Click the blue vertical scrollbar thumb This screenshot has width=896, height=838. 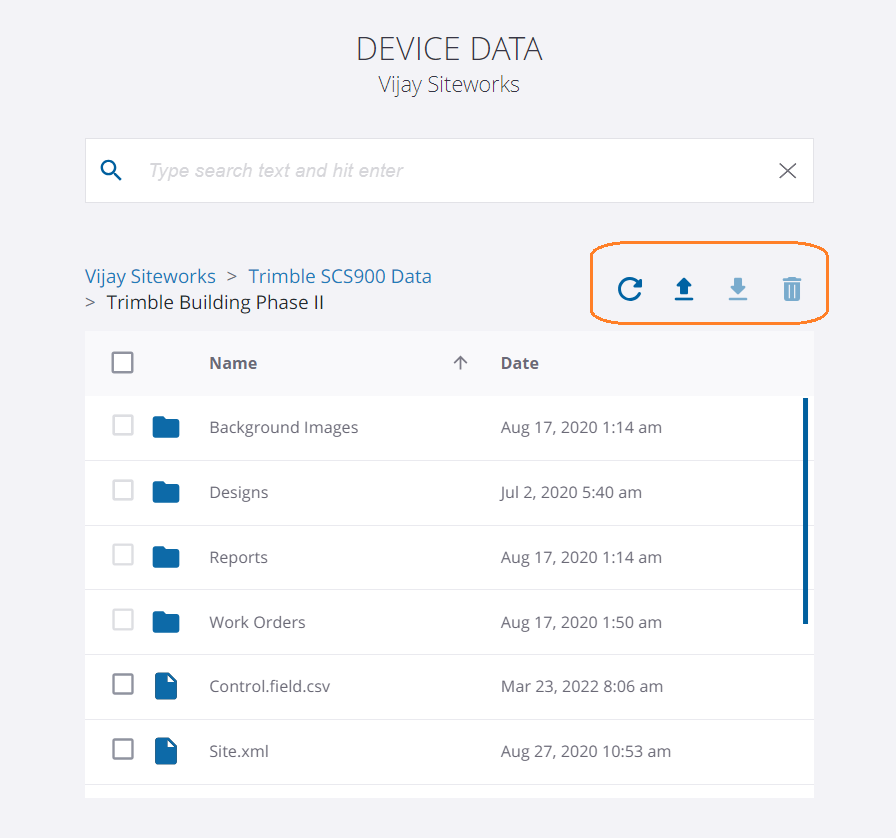click(x=805, y=511)
